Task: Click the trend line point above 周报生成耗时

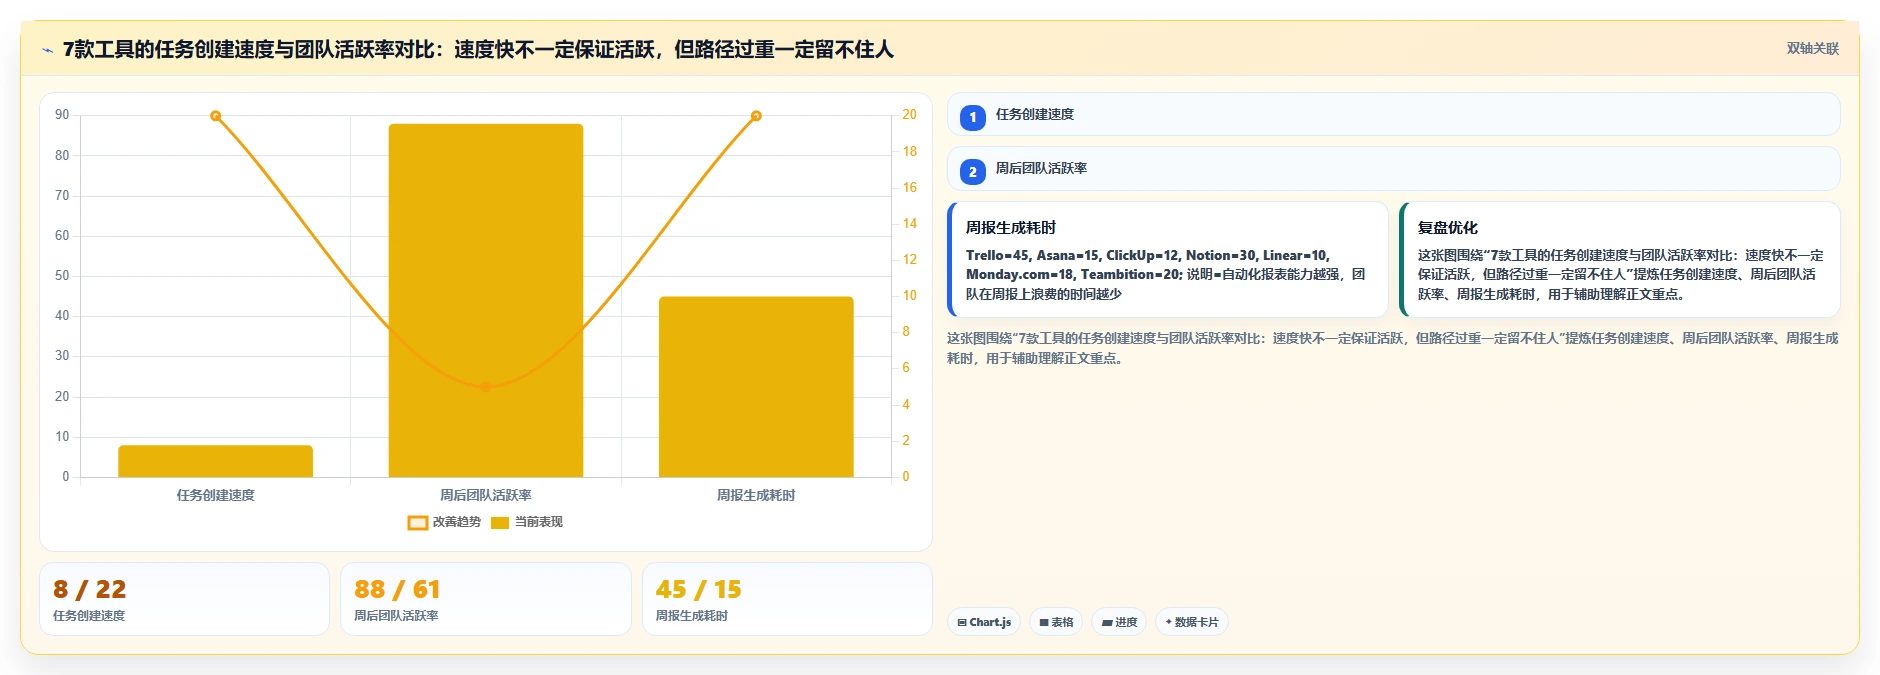Action: coord(756,116)
